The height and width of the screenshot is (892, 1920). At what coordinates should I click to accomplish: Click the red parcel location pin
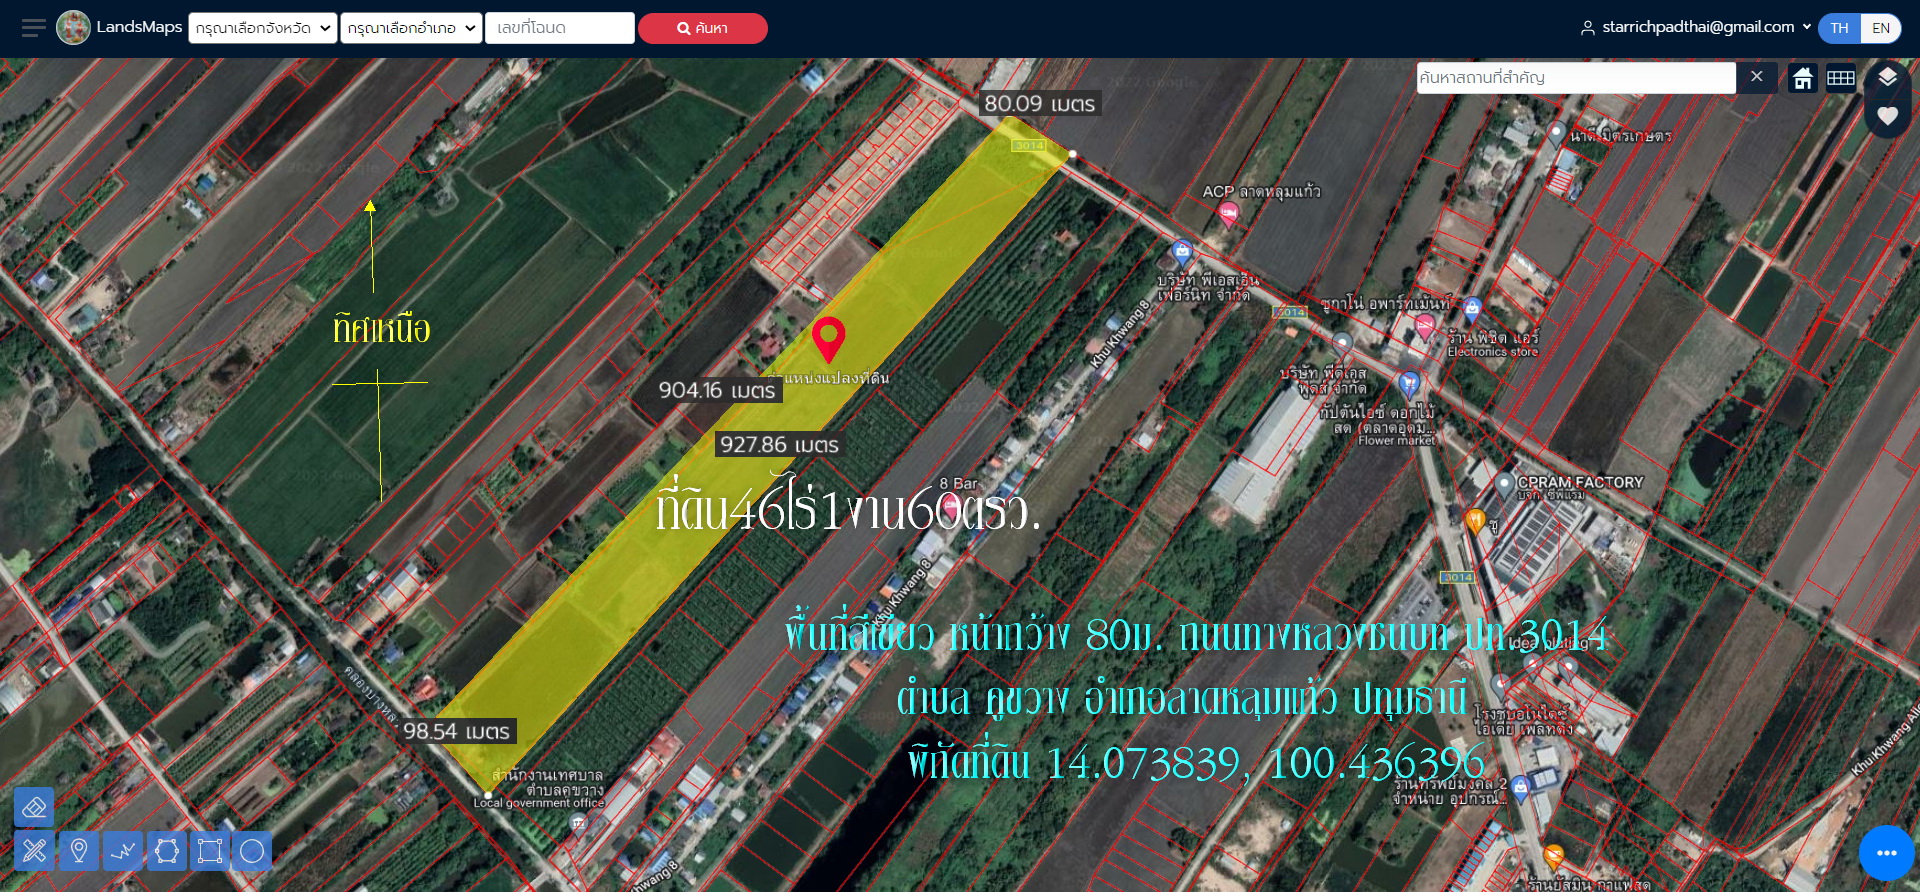(828, 339)
